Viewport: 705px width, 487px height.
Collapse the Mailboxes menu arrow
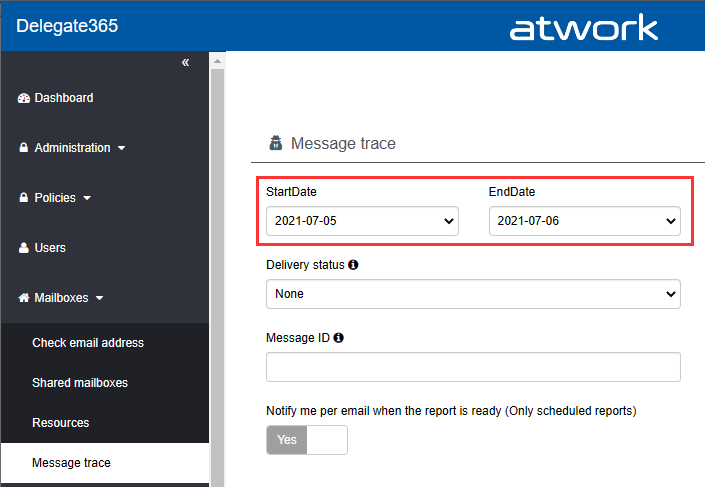pos(100,298)
